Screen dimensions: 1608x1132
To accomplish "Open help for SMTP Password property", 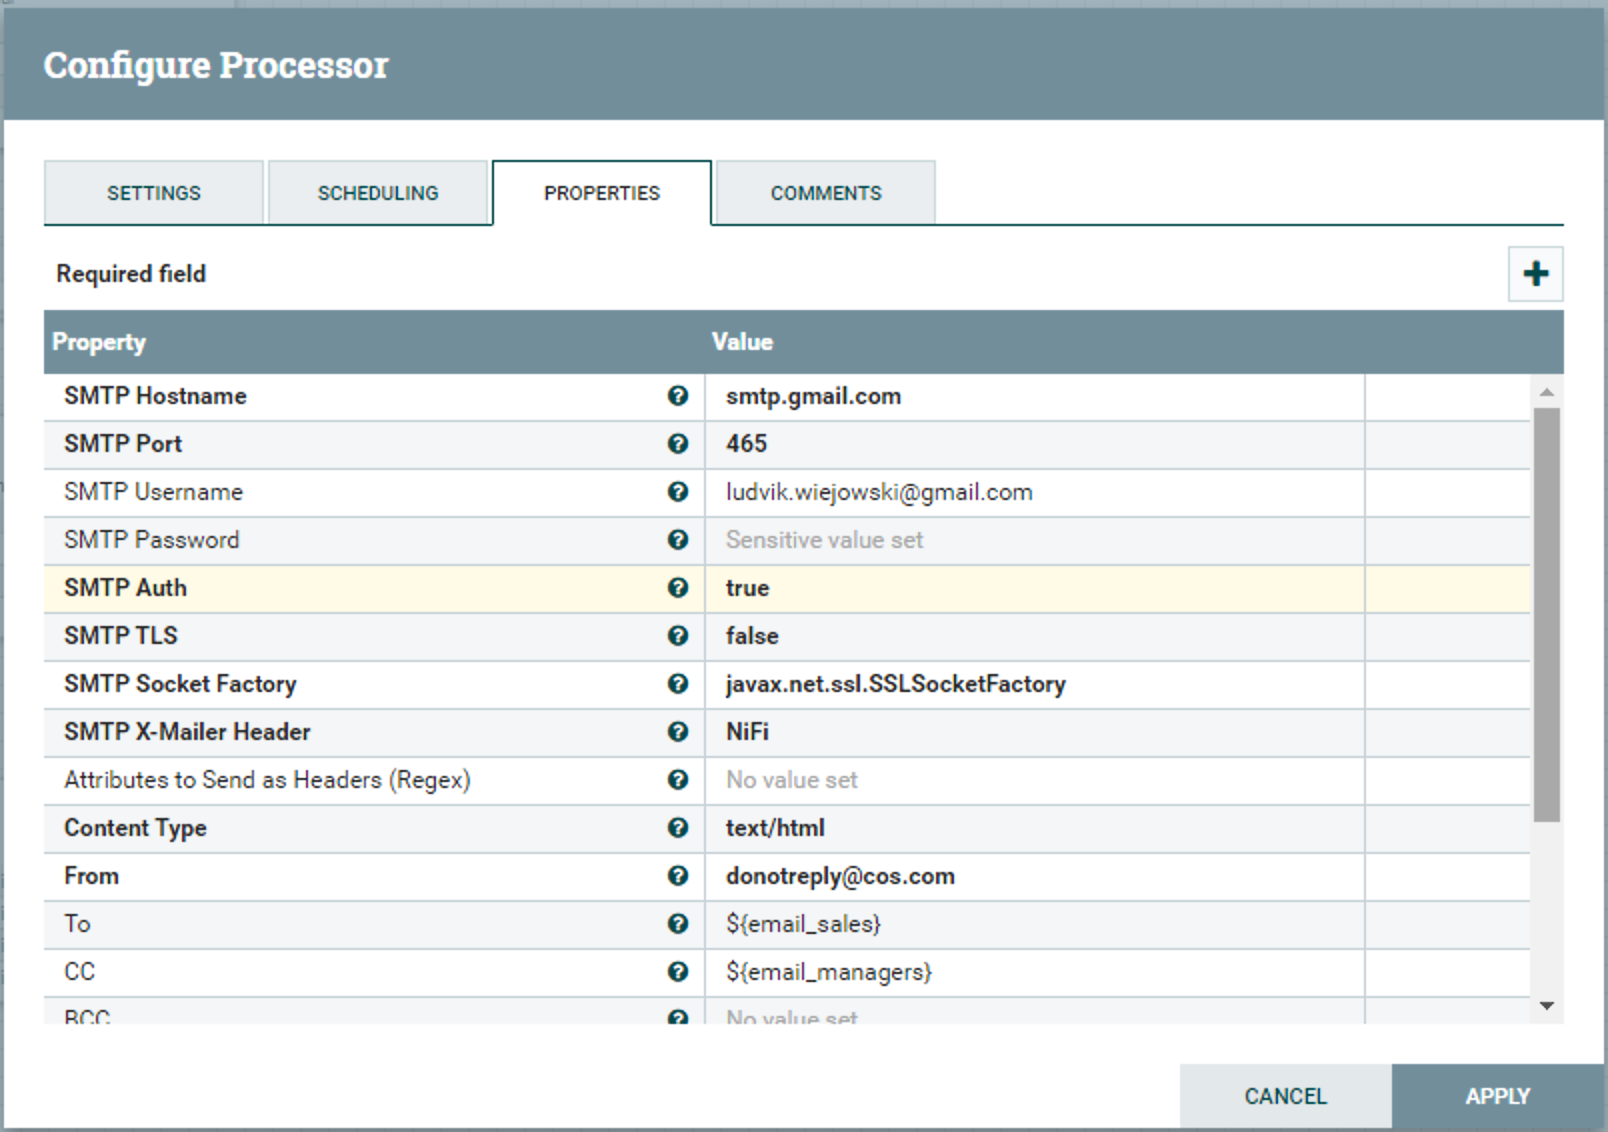I will pyautogui.click(x=679, y=540).
